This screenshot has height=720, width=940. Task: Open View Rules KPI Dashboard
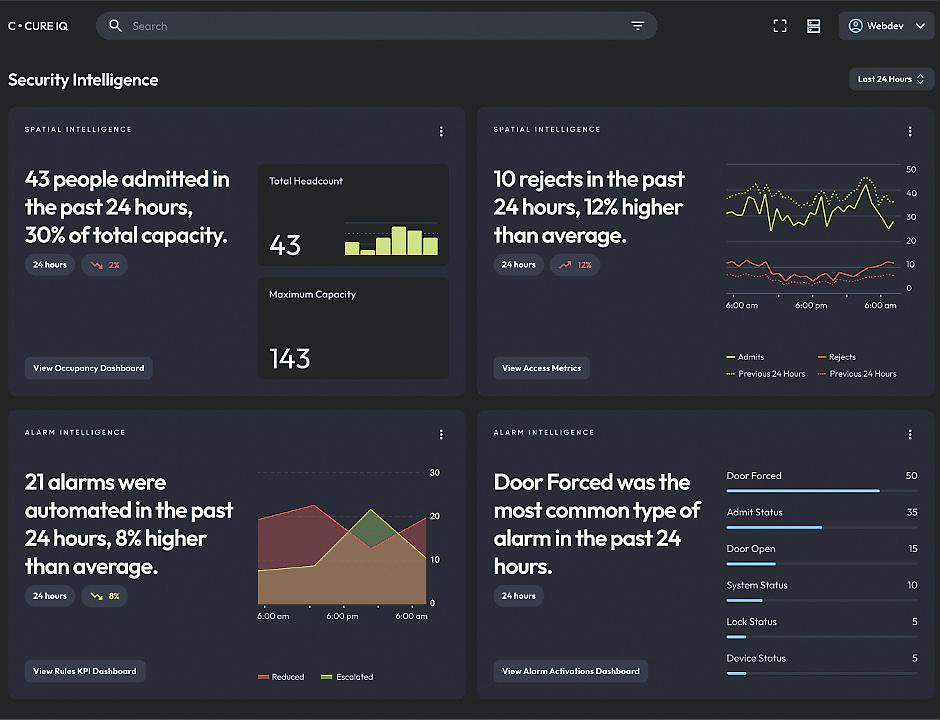tap(85, 671)
